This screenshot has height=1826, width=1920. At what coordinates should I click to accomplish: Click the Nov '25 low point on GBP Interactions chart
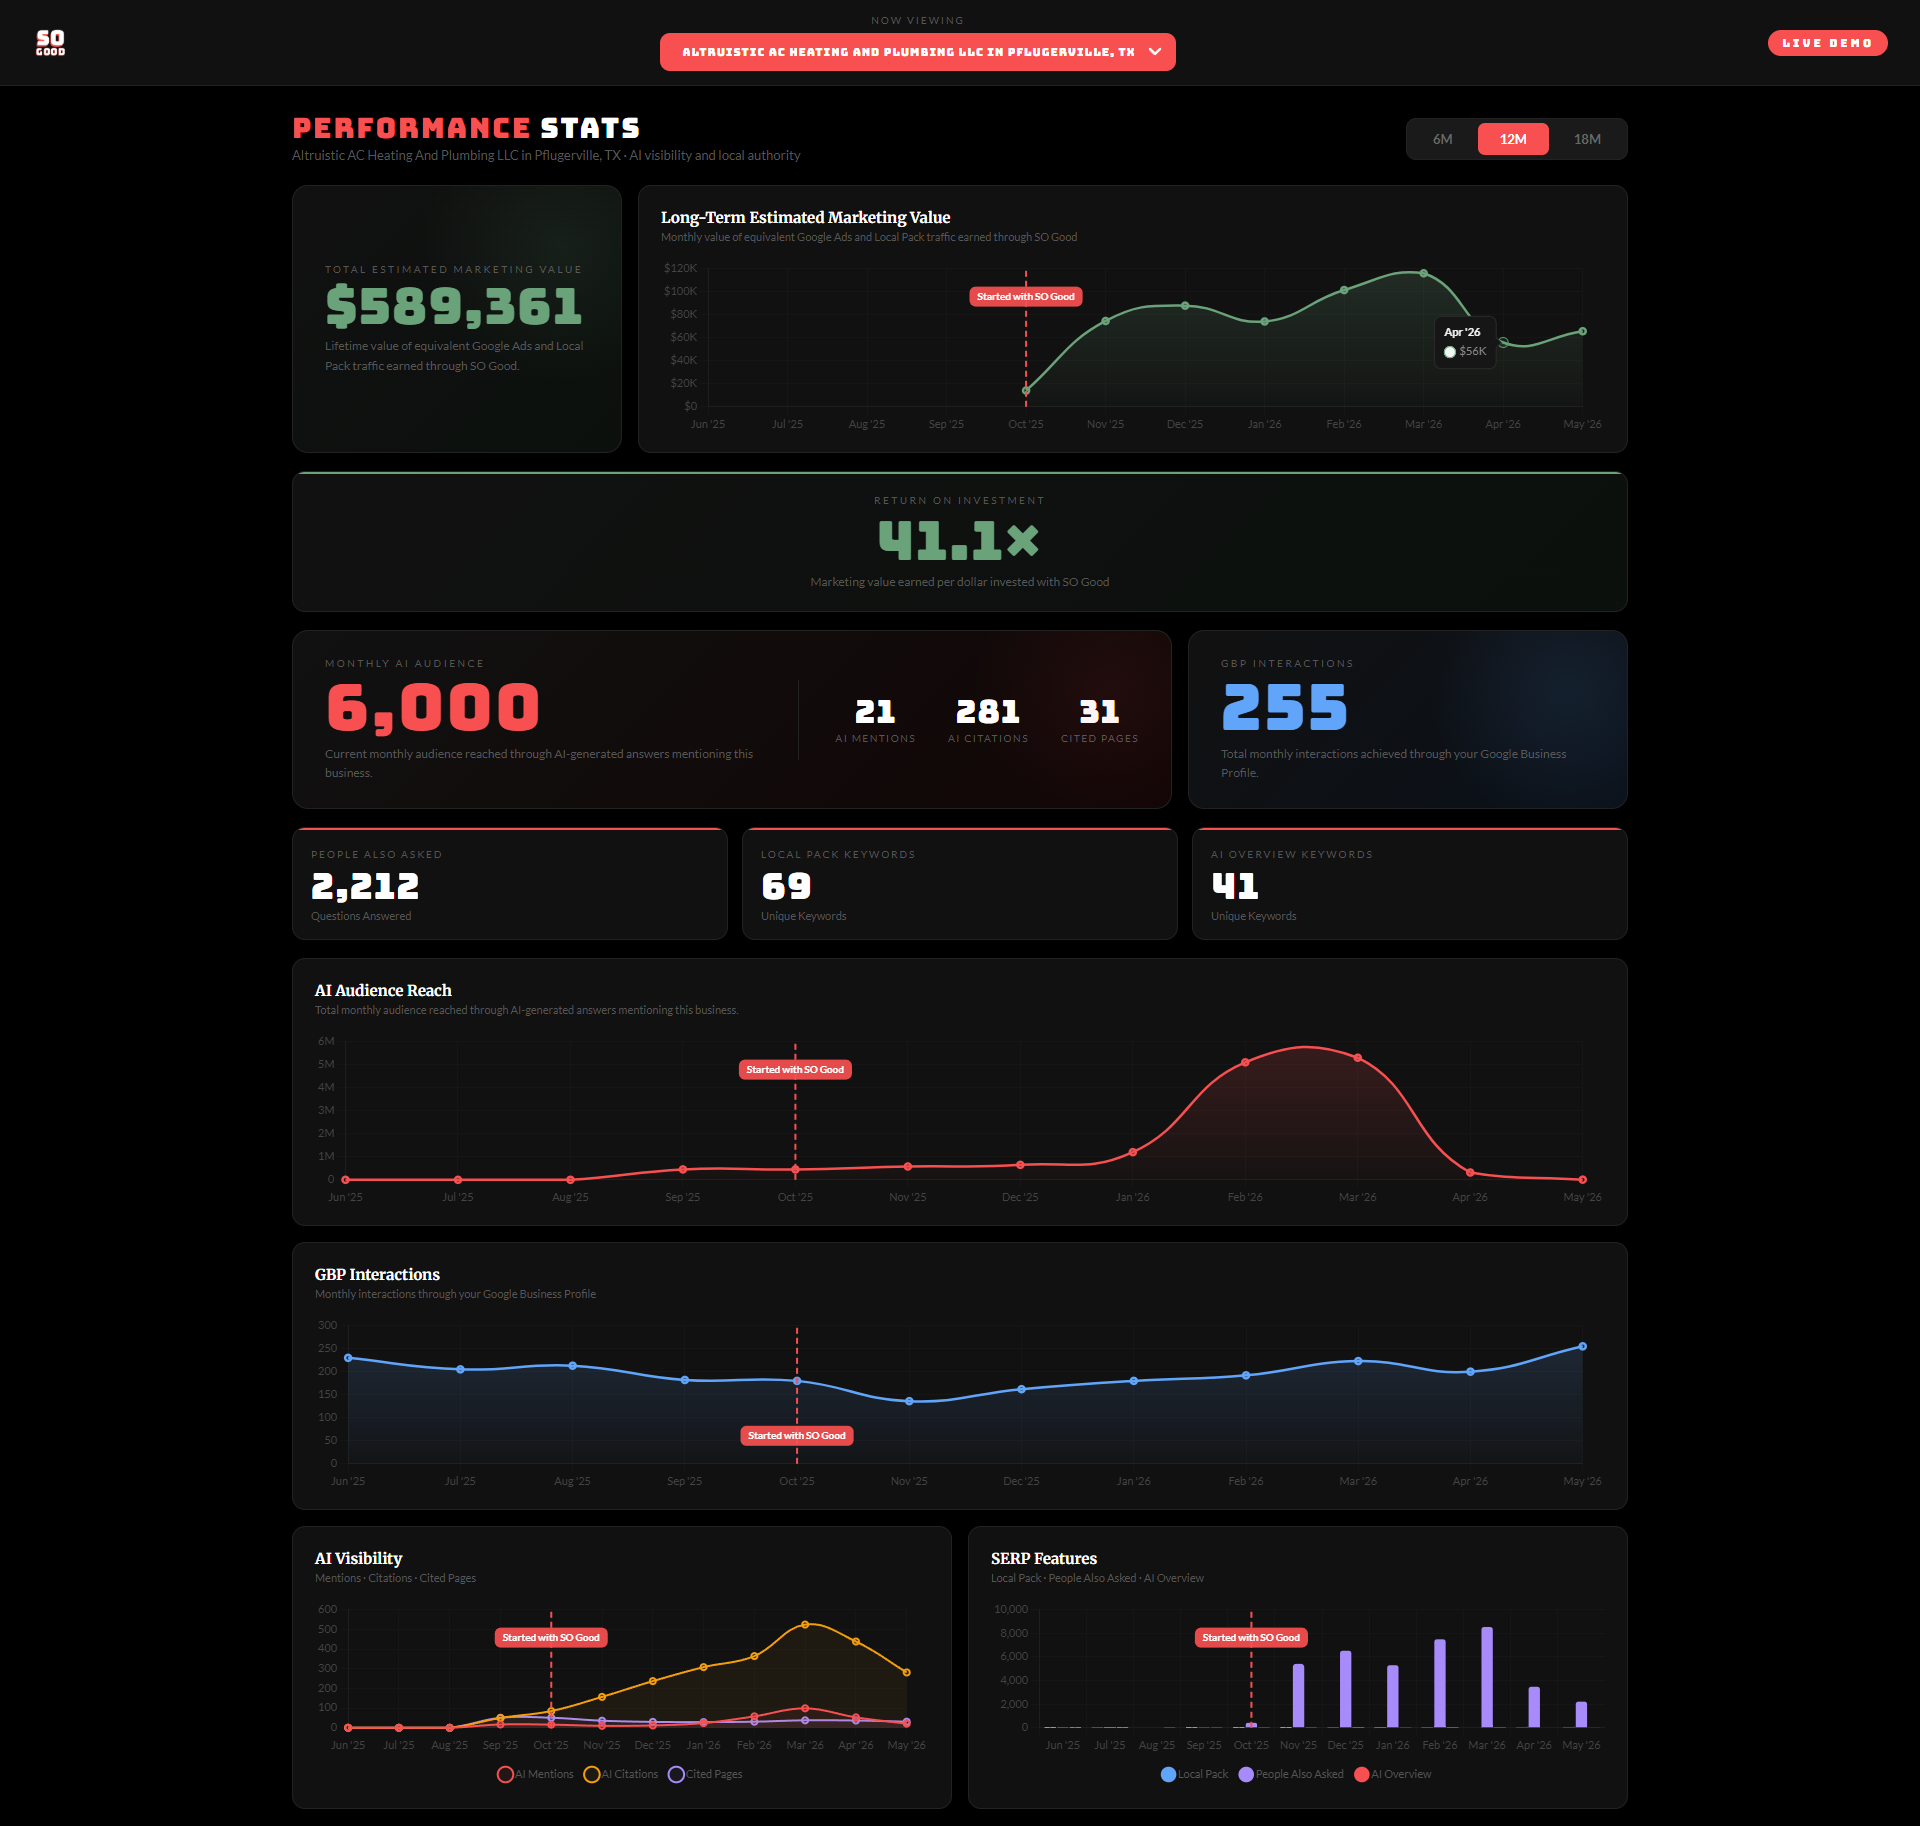(909, 1401)
